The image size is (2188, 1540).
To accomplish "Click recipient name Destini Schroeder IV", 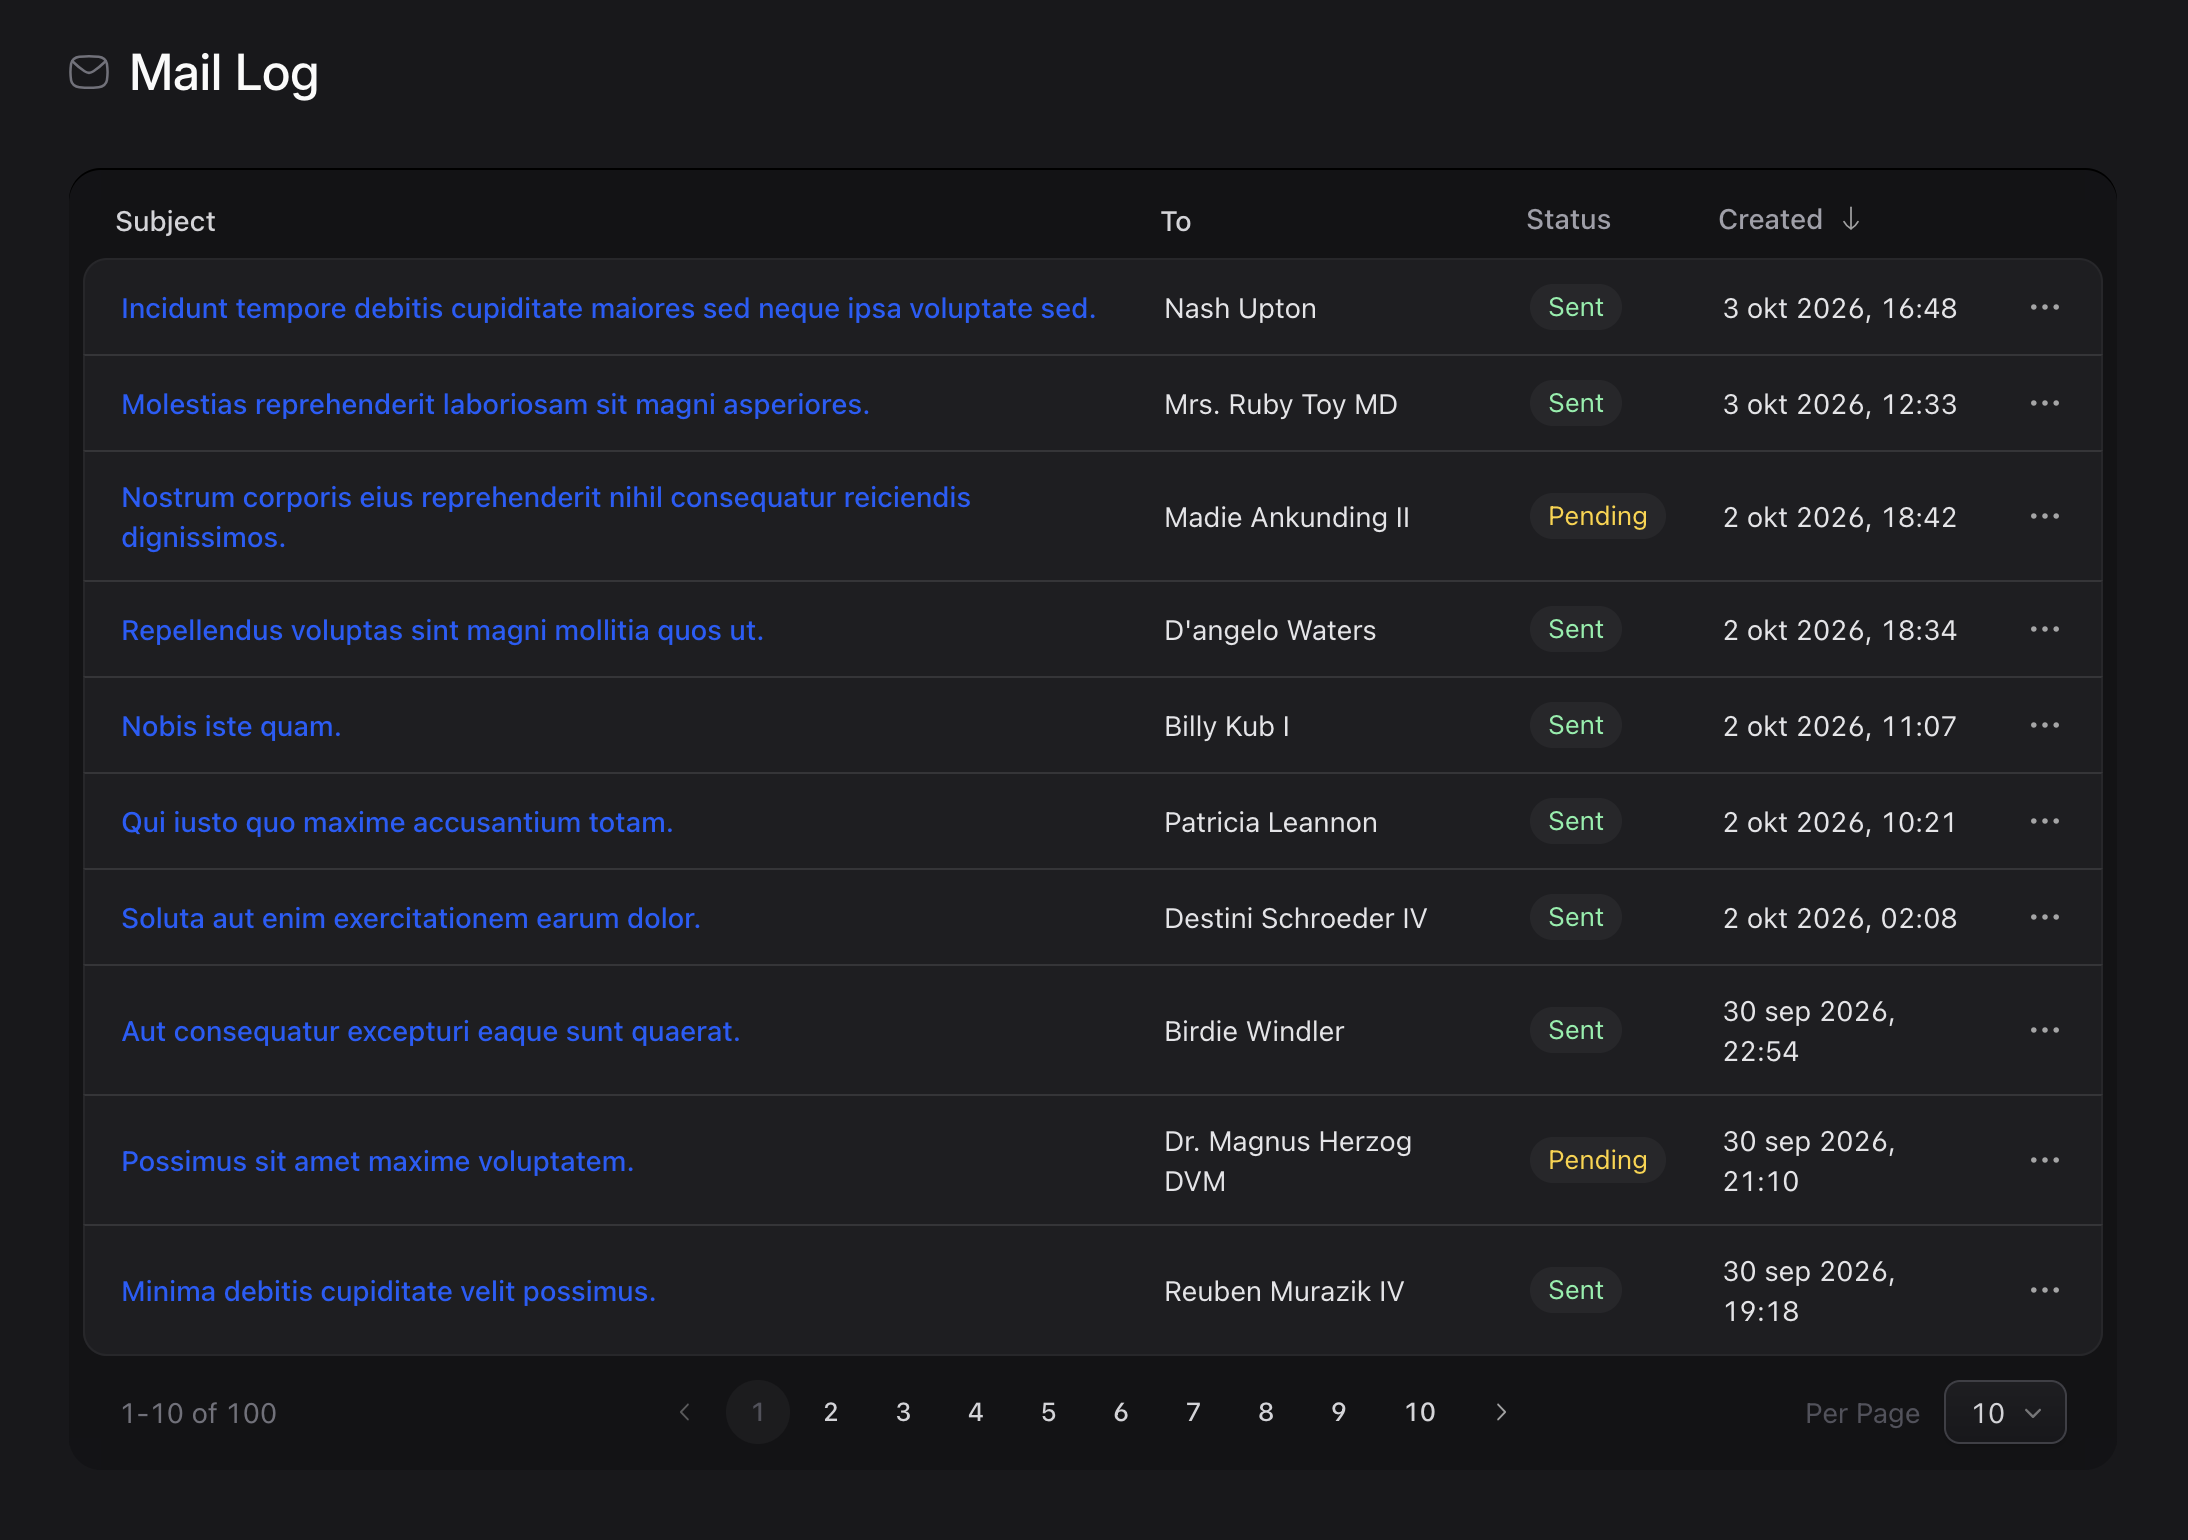I will pyautogui.click(x=1296, y=918).
